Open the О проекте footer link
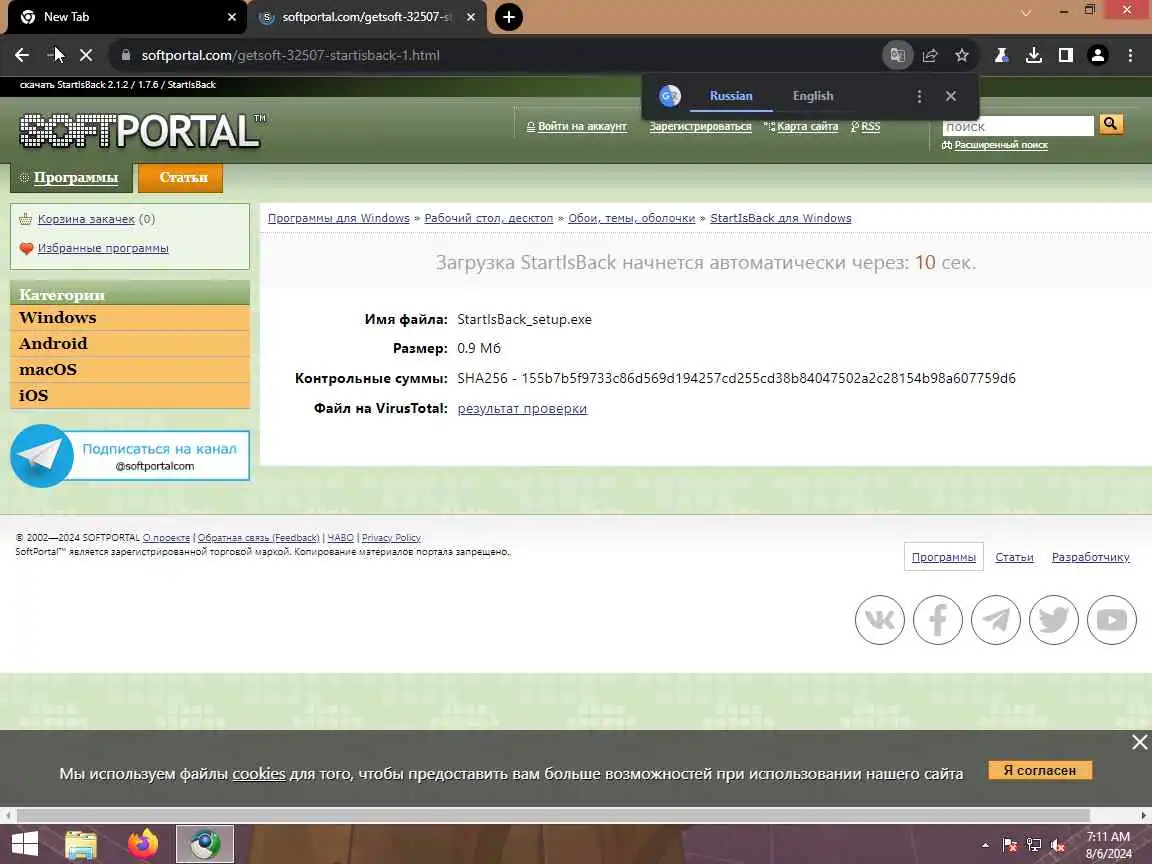The height and width of the screenshot is (864, 1152). click(166, 538)
